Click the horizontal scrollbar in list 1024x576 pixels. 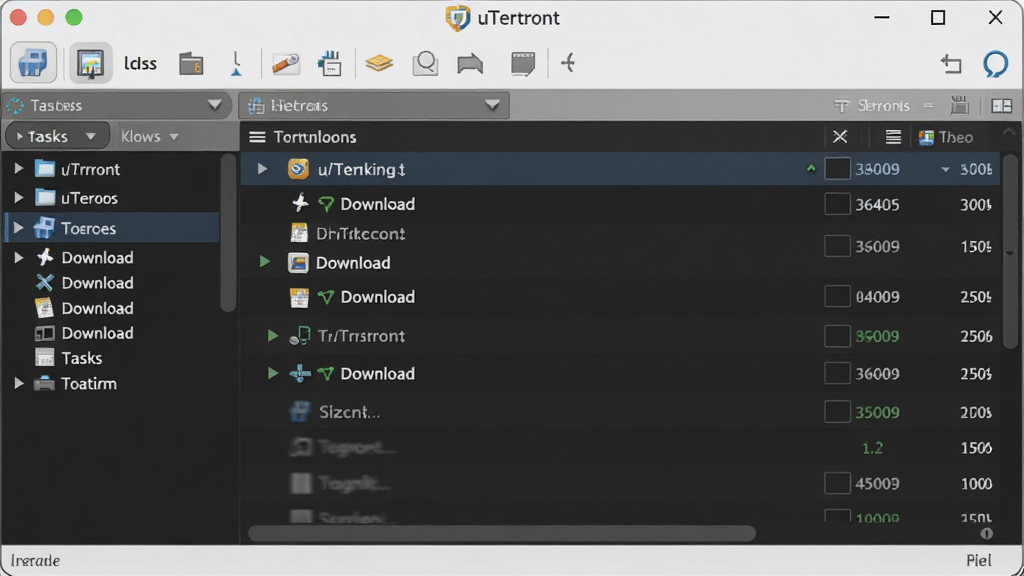click(x=502, y=534)
